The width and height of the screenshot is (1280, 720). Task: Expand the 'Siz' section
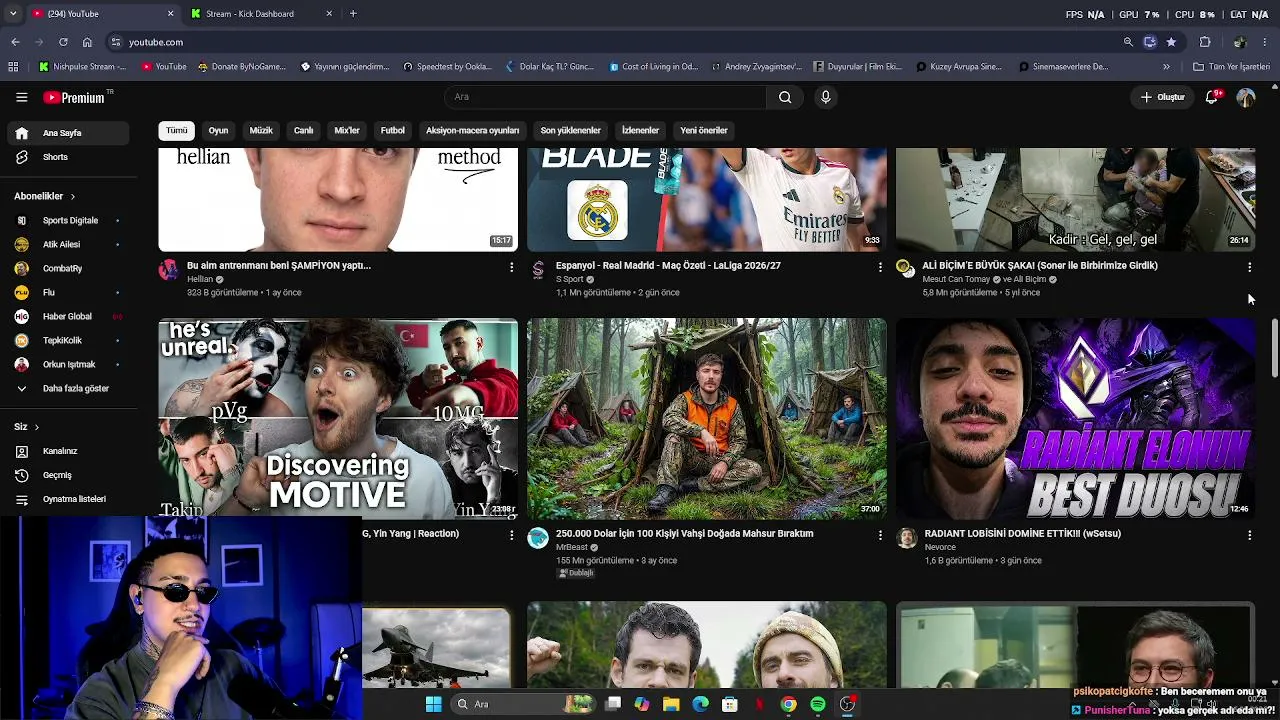[x=27, y=427]
